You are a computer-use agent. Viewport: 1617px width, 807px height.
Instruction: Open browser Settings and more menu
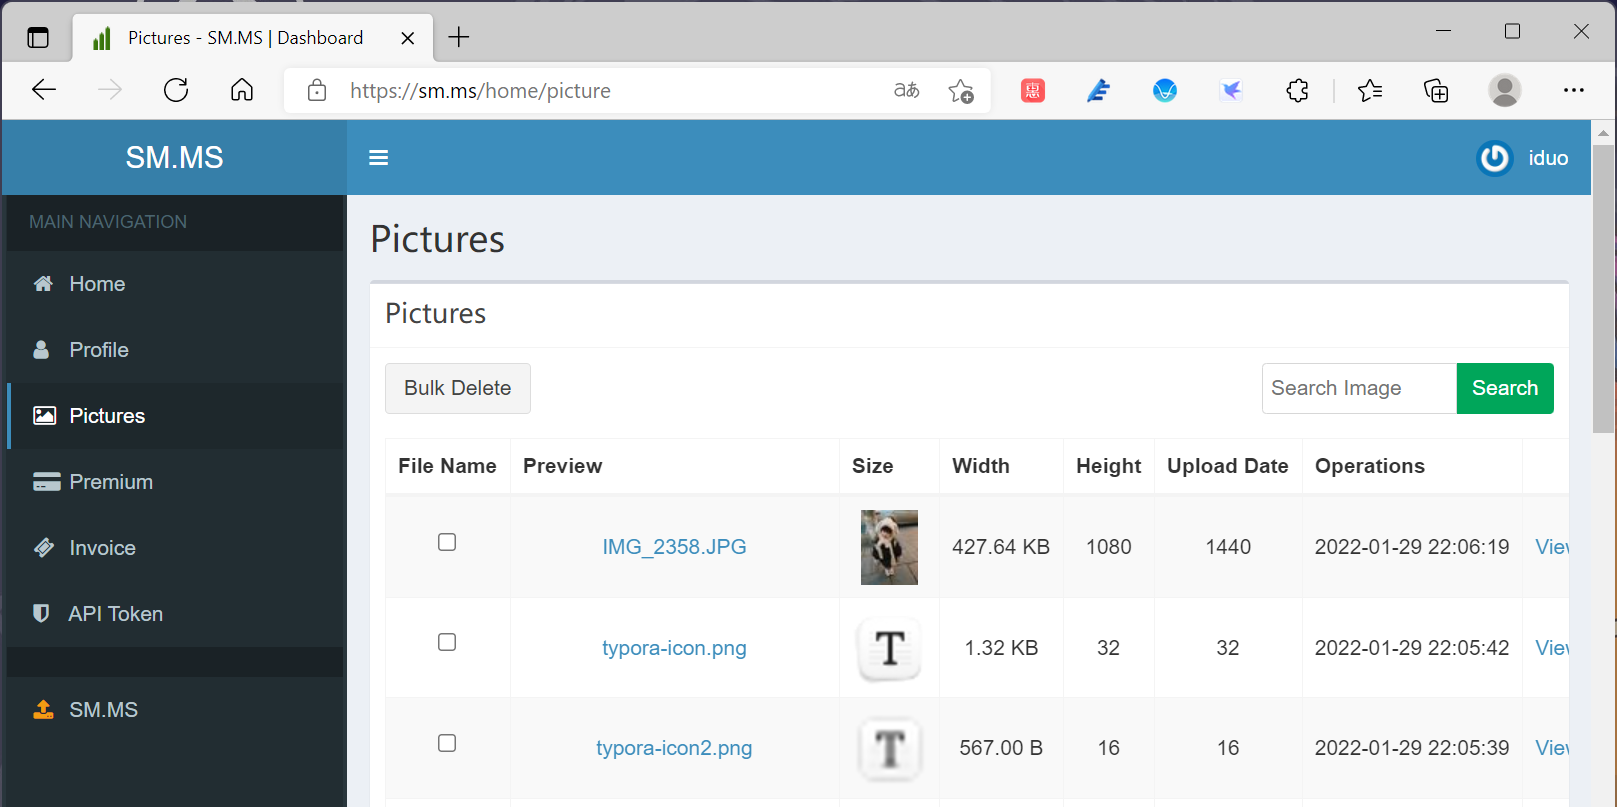[x=1573, y=91]
